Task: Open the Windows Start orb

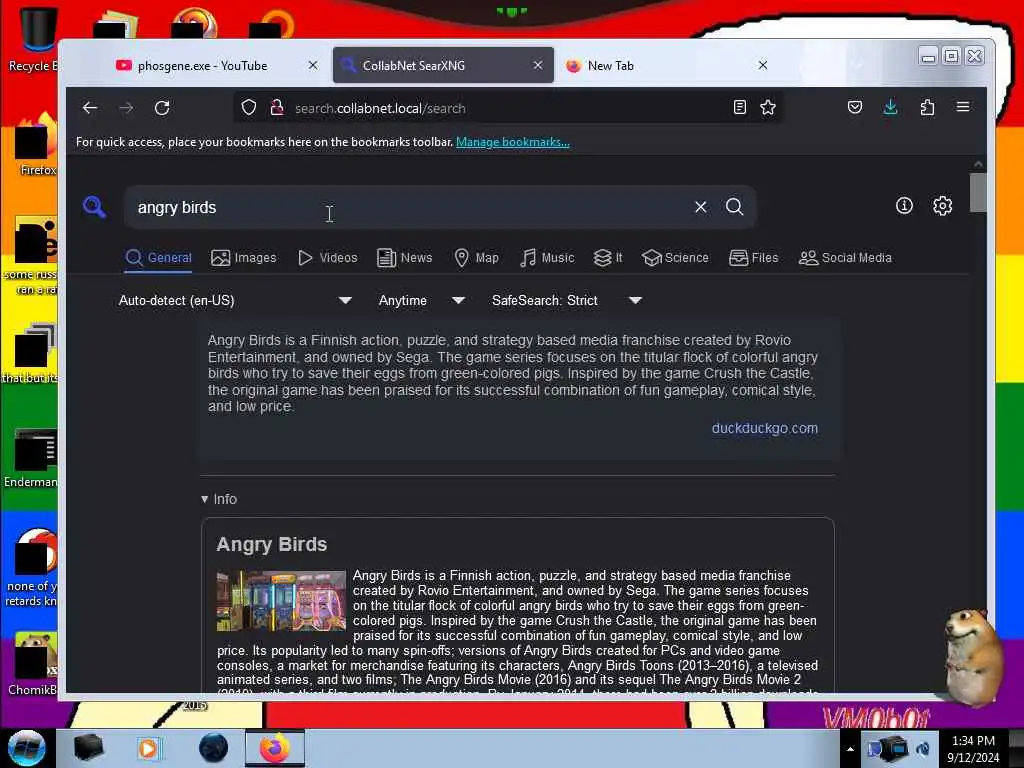Action: click(26, 748)
